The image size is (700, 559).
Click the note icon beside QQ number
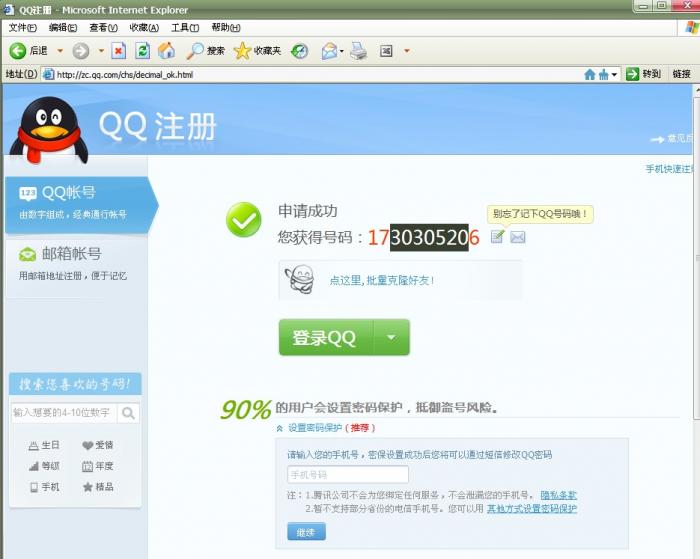tap(497, 236)
